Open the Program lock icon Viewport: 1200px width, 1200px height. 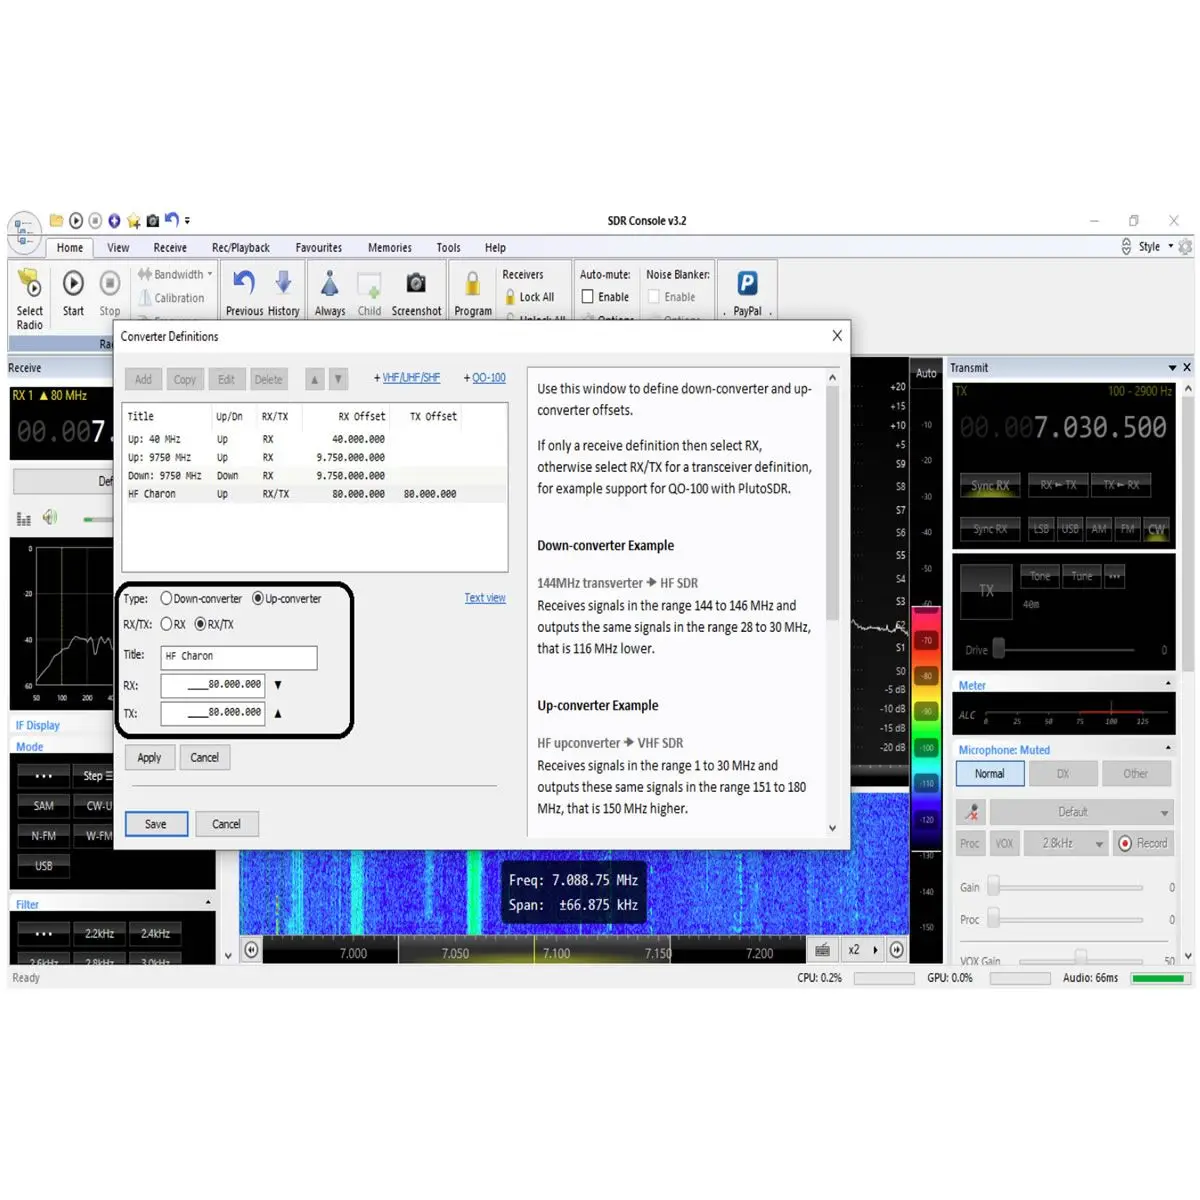coord(472,283)
